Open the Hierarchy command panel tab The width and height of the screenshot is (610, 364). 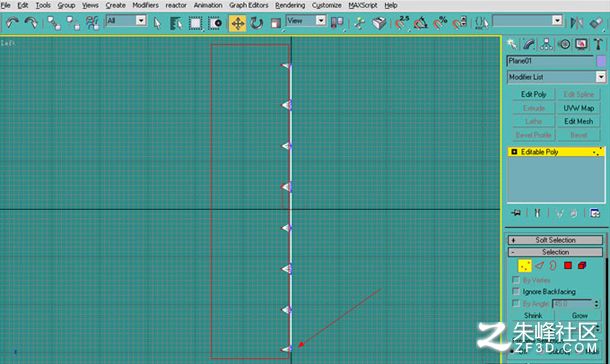coord(546,44)
